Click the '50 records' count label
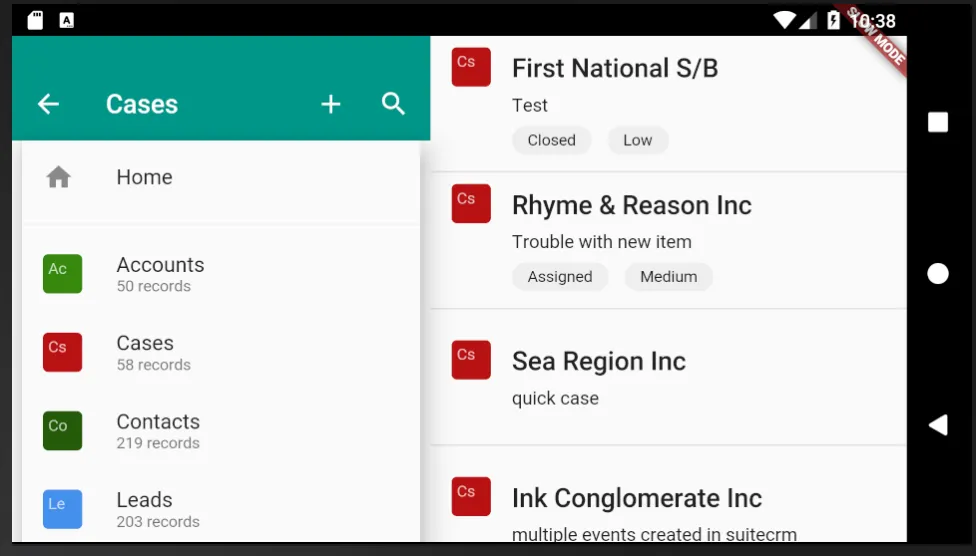 coord(154,286)
